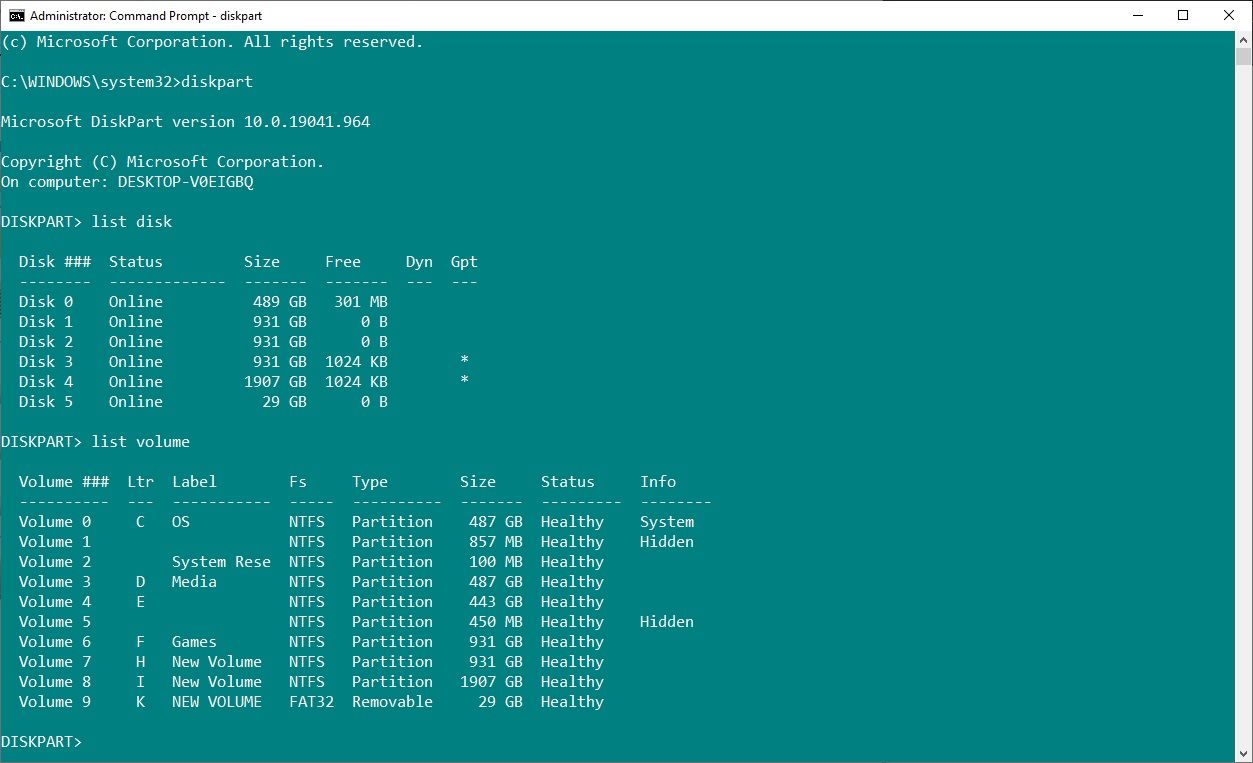Viewport: 1253px width, 763px height.
Task: Click the vertical scrollbar thumb
Action: 1243,55
